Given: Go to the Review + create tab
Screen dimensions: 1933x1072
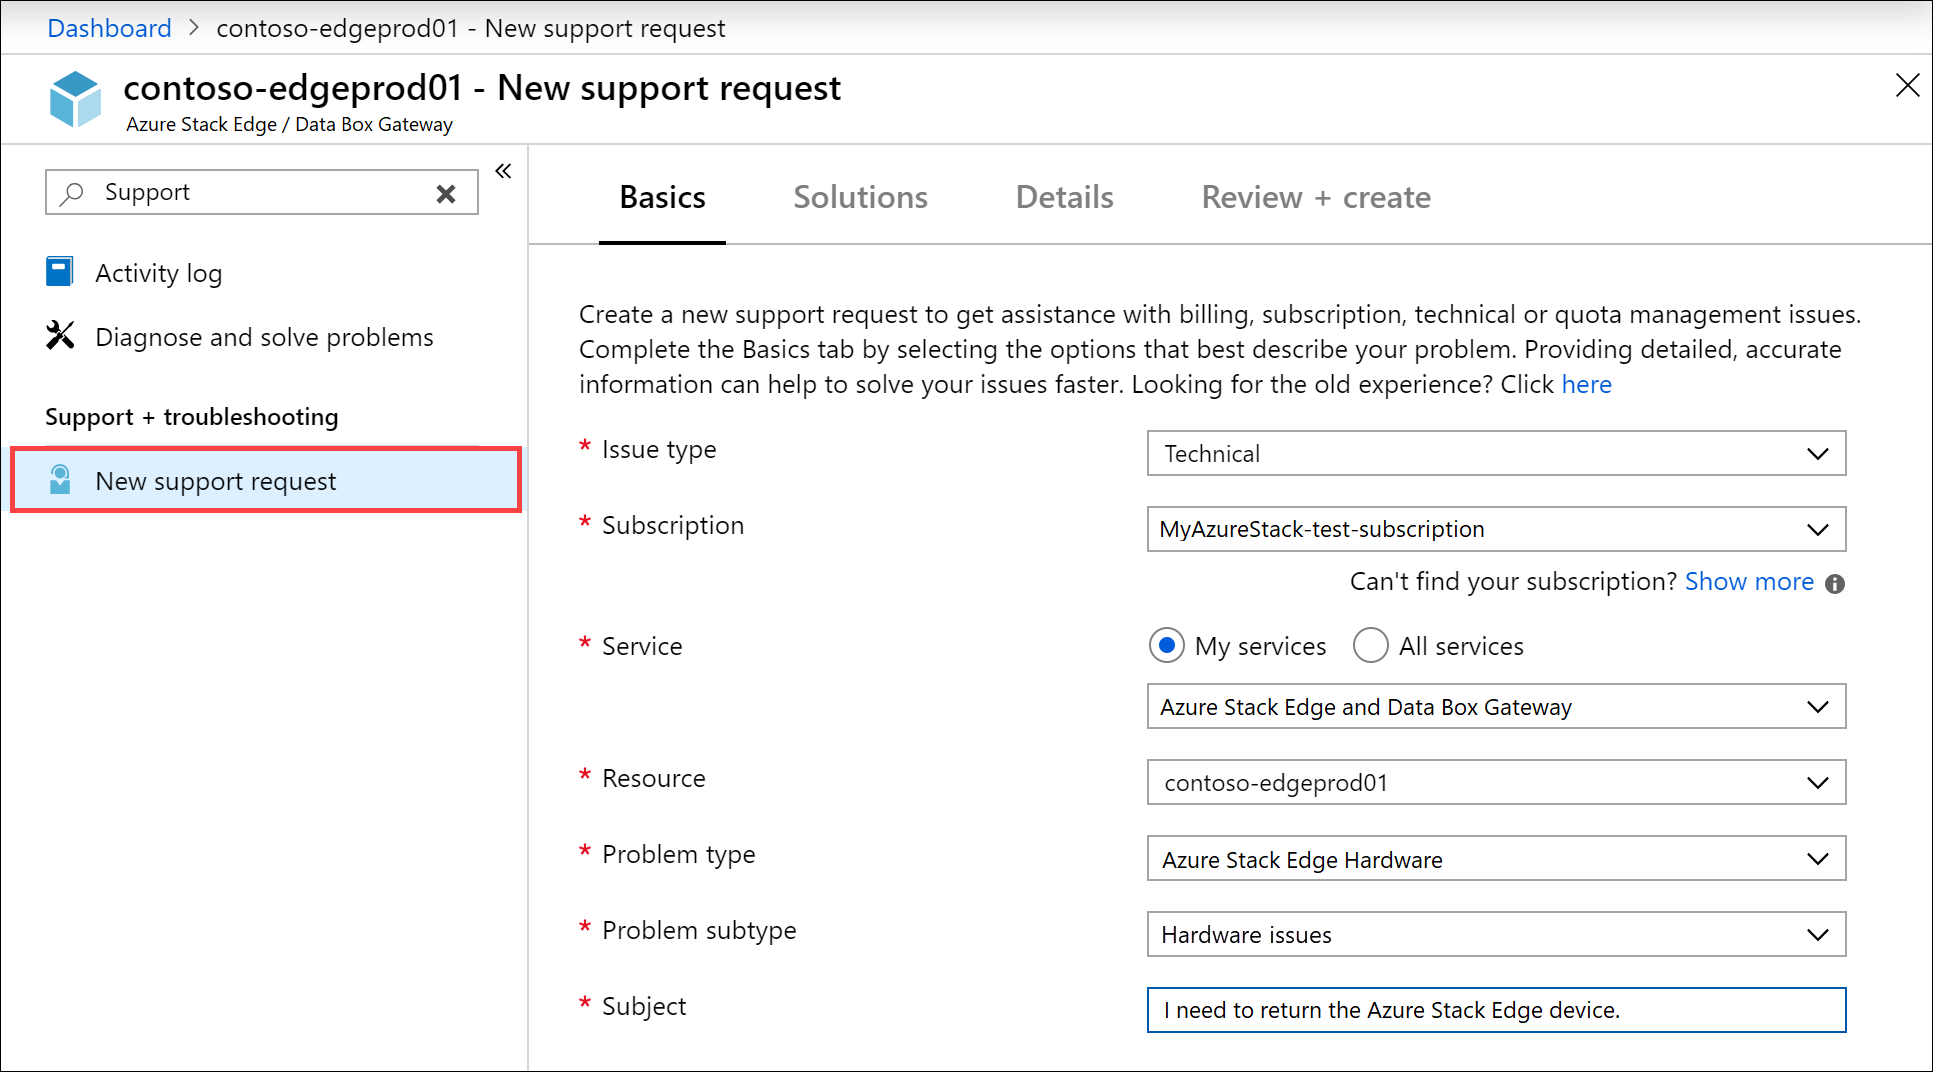Looking at the screenshot, I should click(1315, 198).
